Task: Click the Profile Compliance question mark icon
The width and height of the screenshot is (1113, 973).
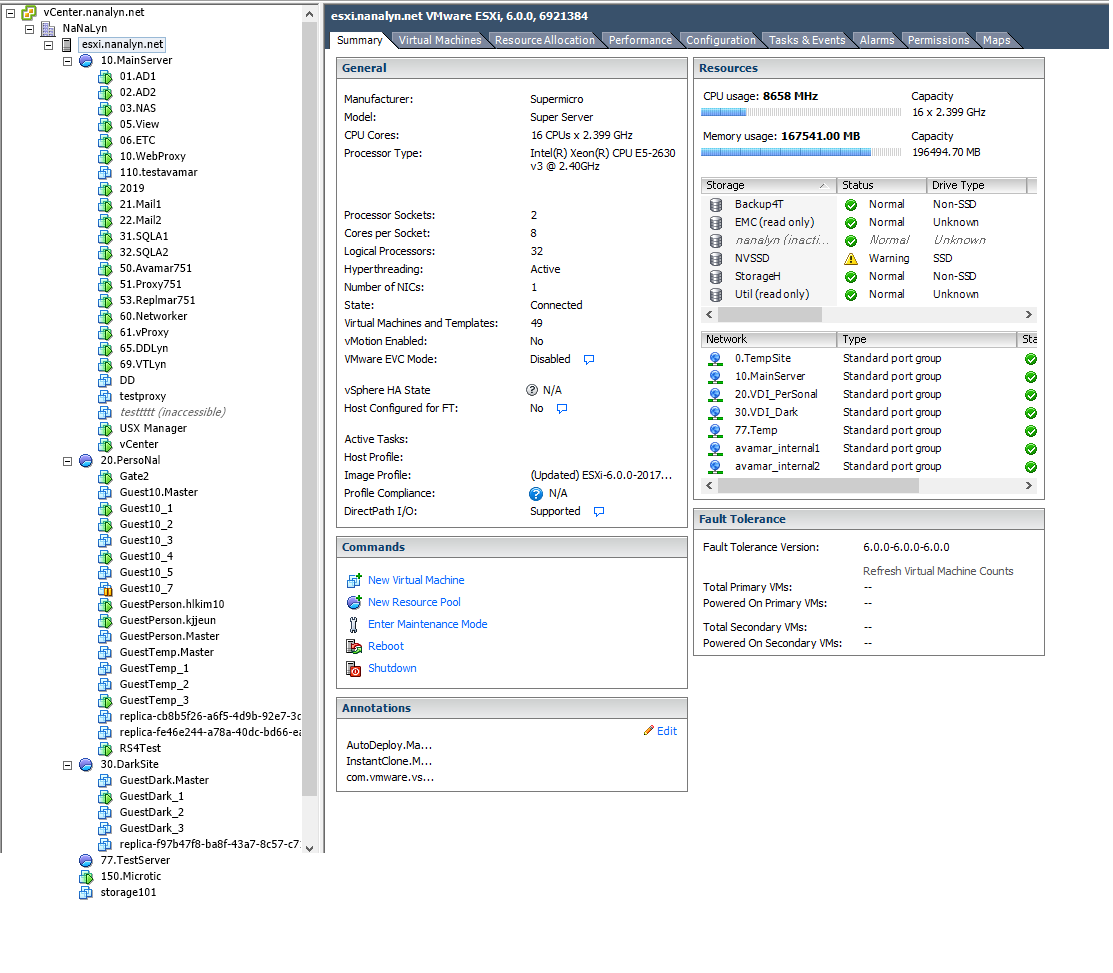Action: (x=536, y=494)
